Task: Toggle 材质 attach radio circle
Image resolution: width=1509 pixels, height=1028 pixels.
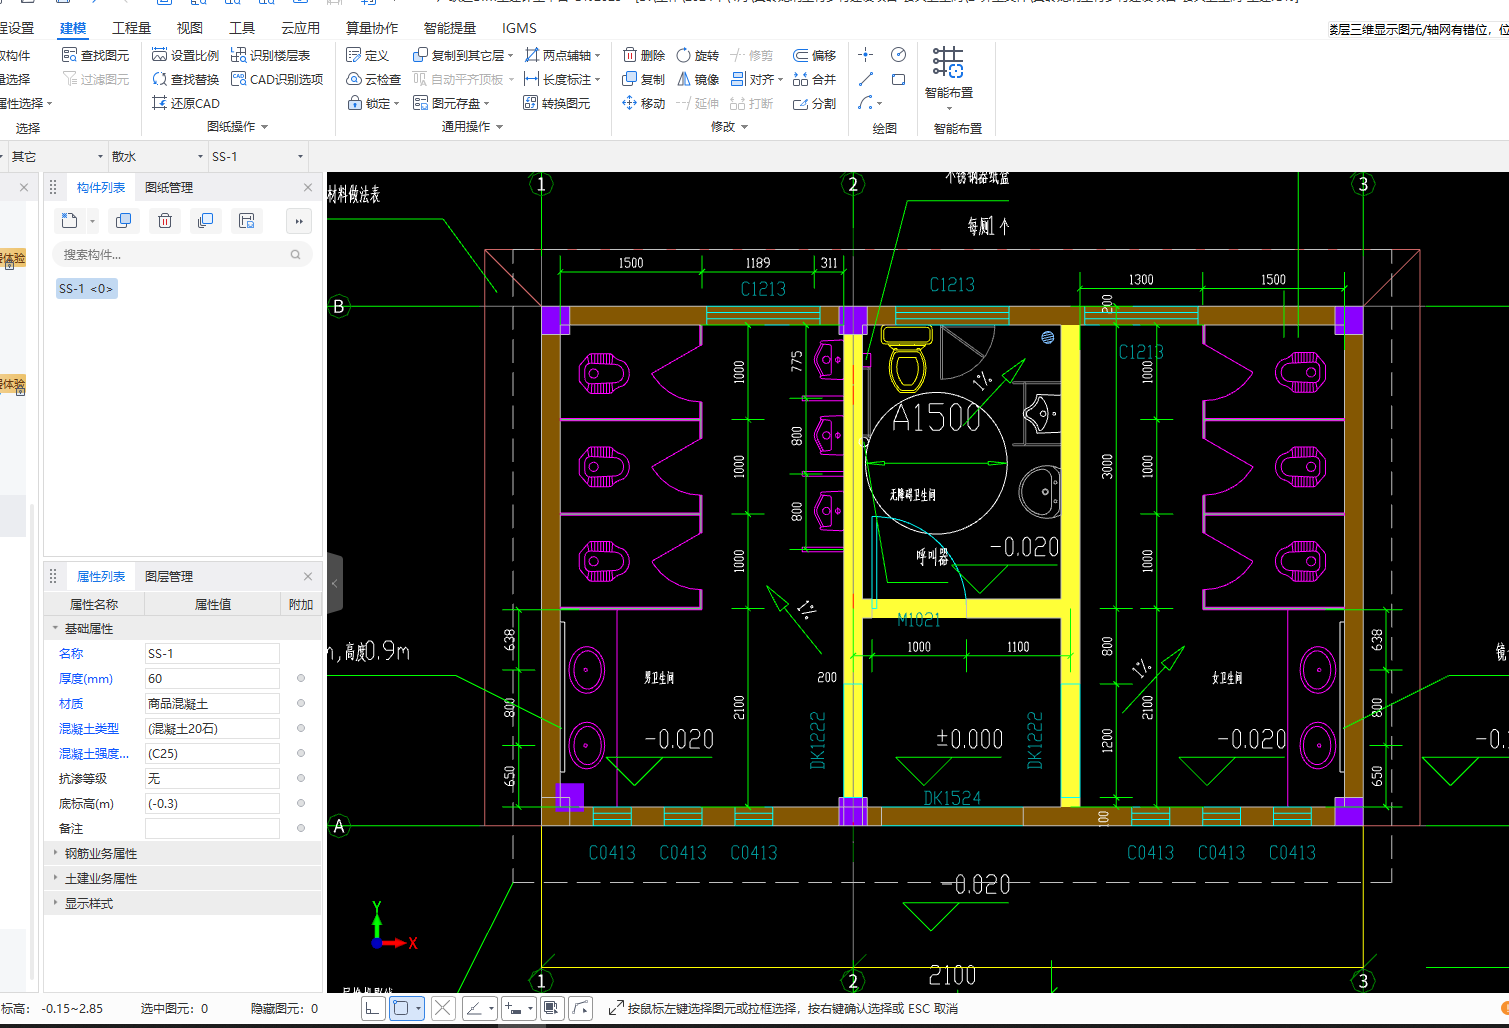Action: pos(300,703)
